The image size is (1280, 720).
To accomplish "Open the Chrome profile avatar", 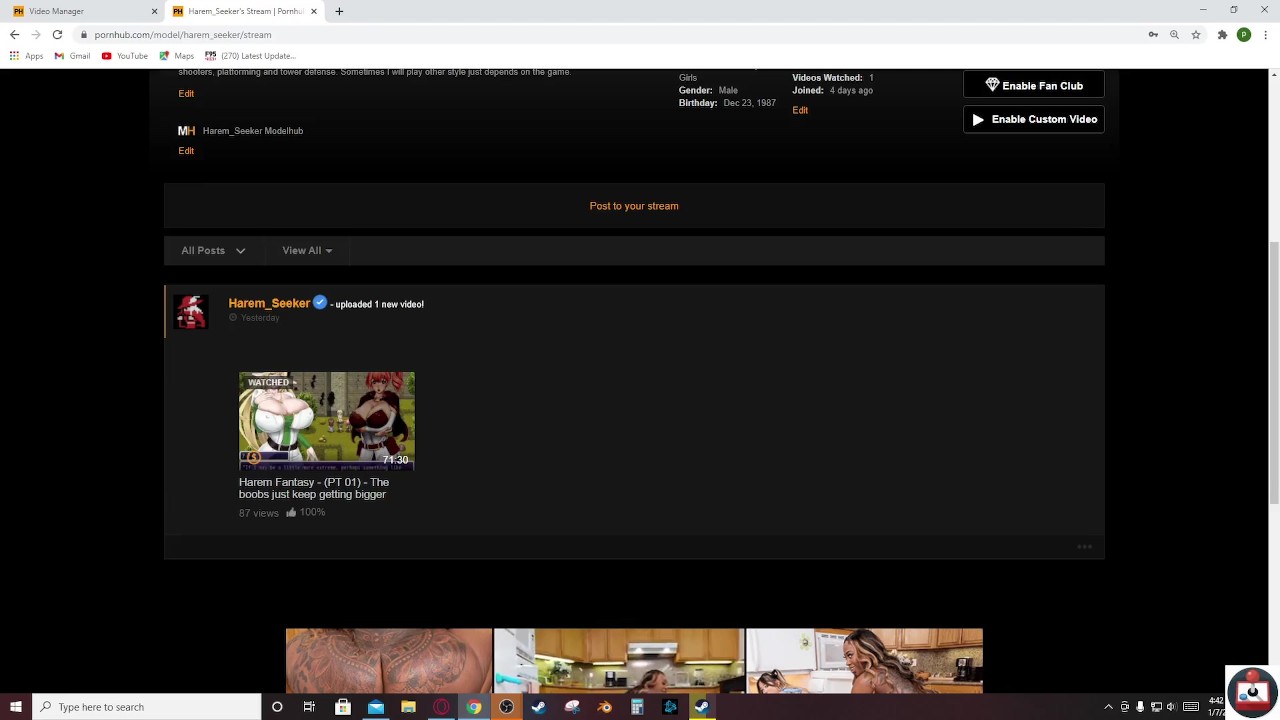I will pyautogui.click(x=1244, y=35).
